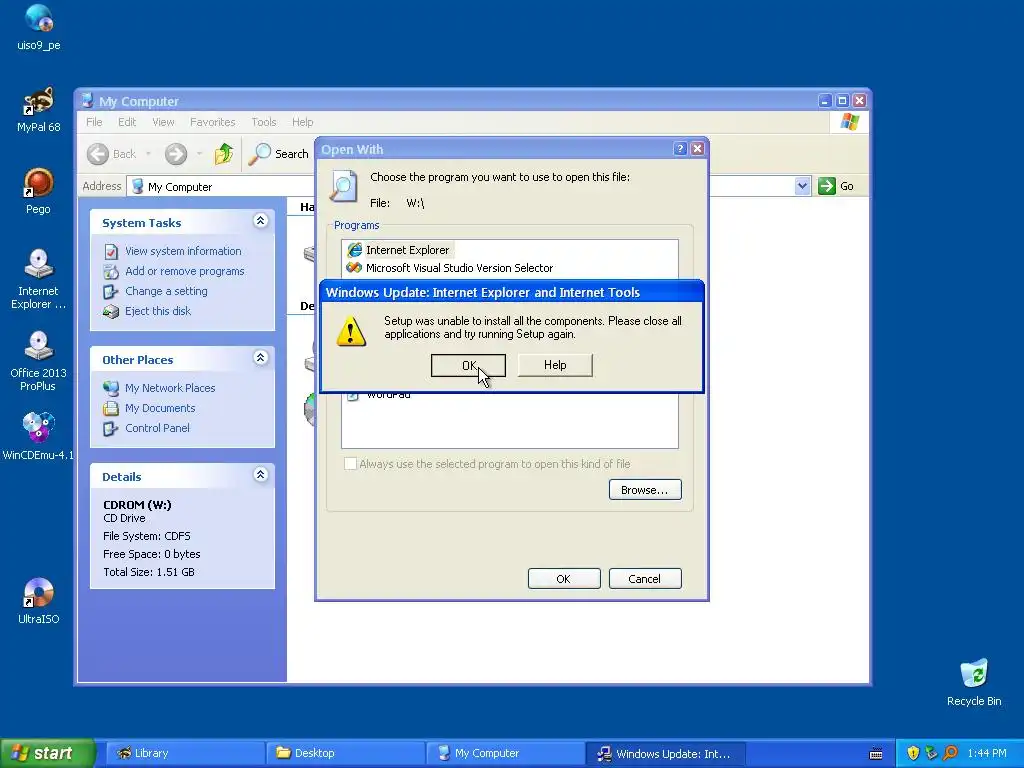Open the MyPal 68 desktop shortcut
This screenshot has height=768, width=1024.
(x=39, y=109)
